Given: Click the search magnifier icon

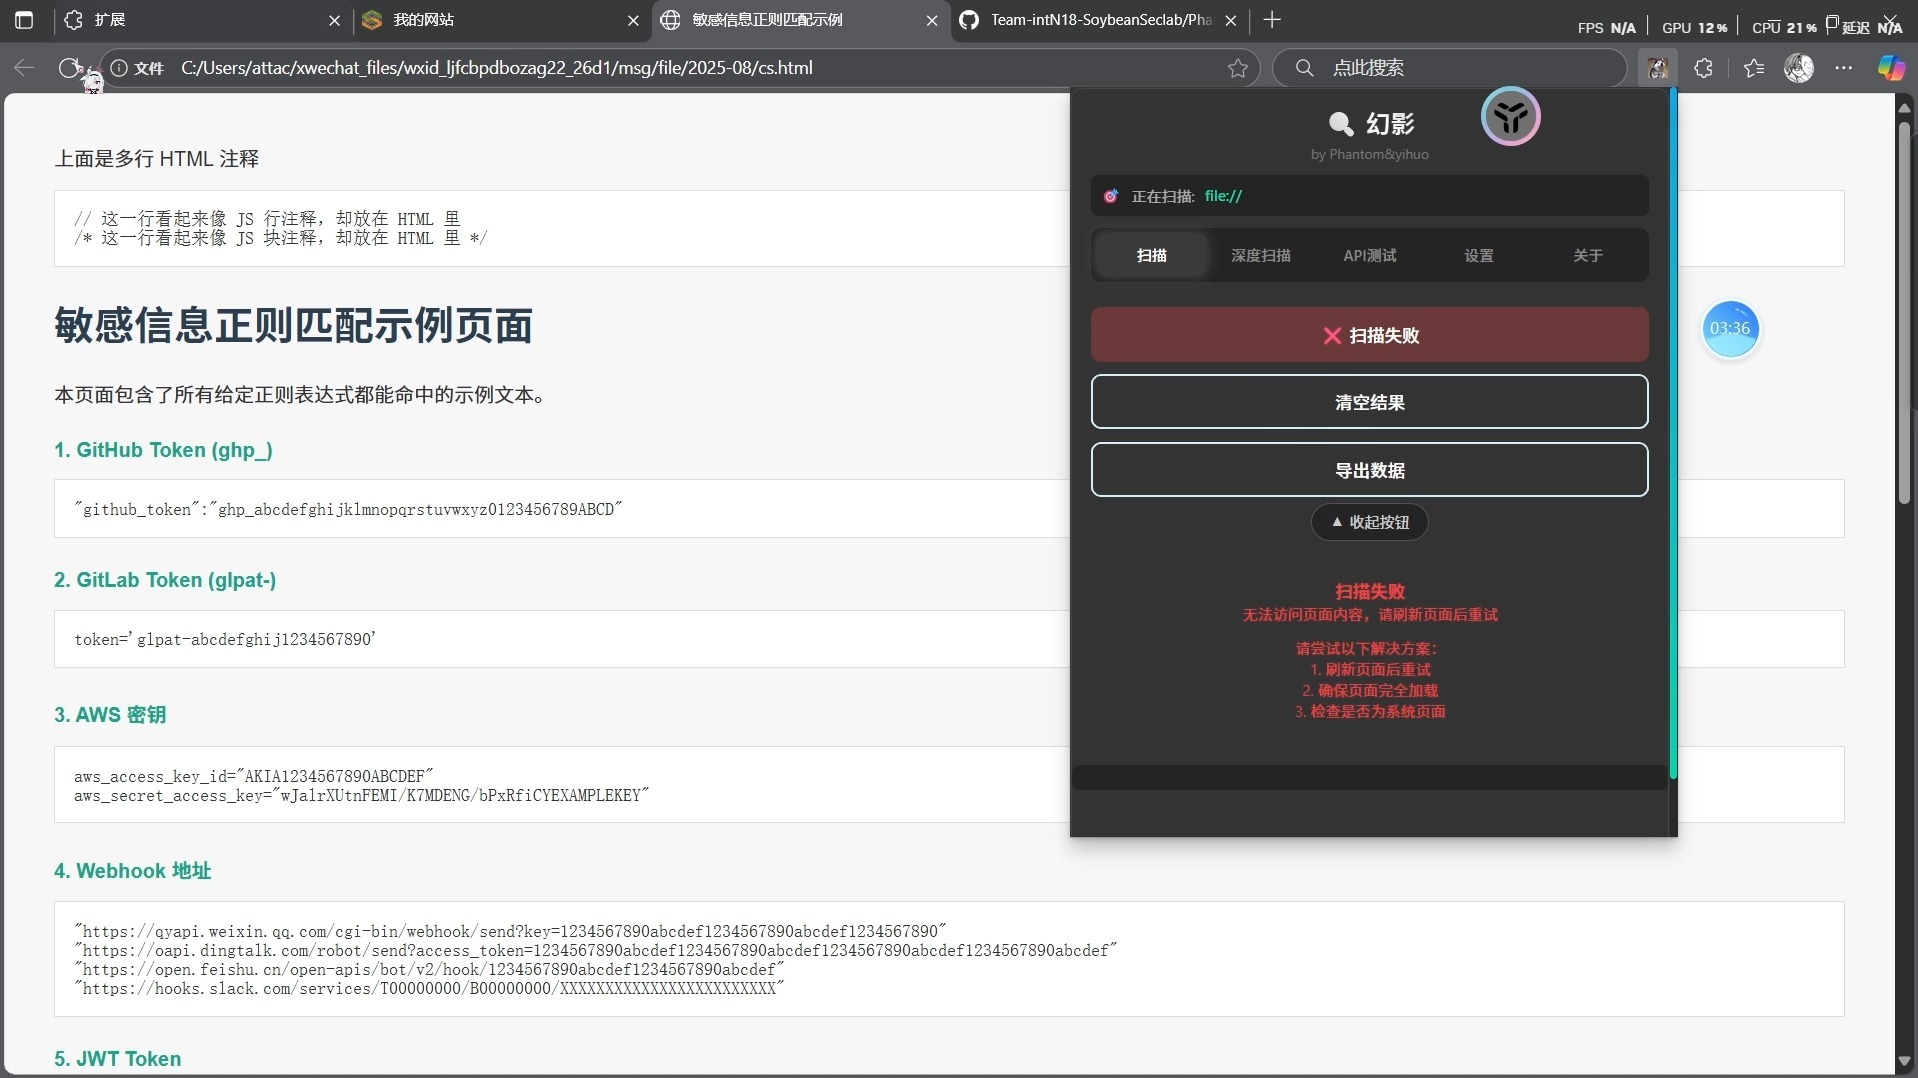Looking at the screenshot, I should pos(1304,68).
